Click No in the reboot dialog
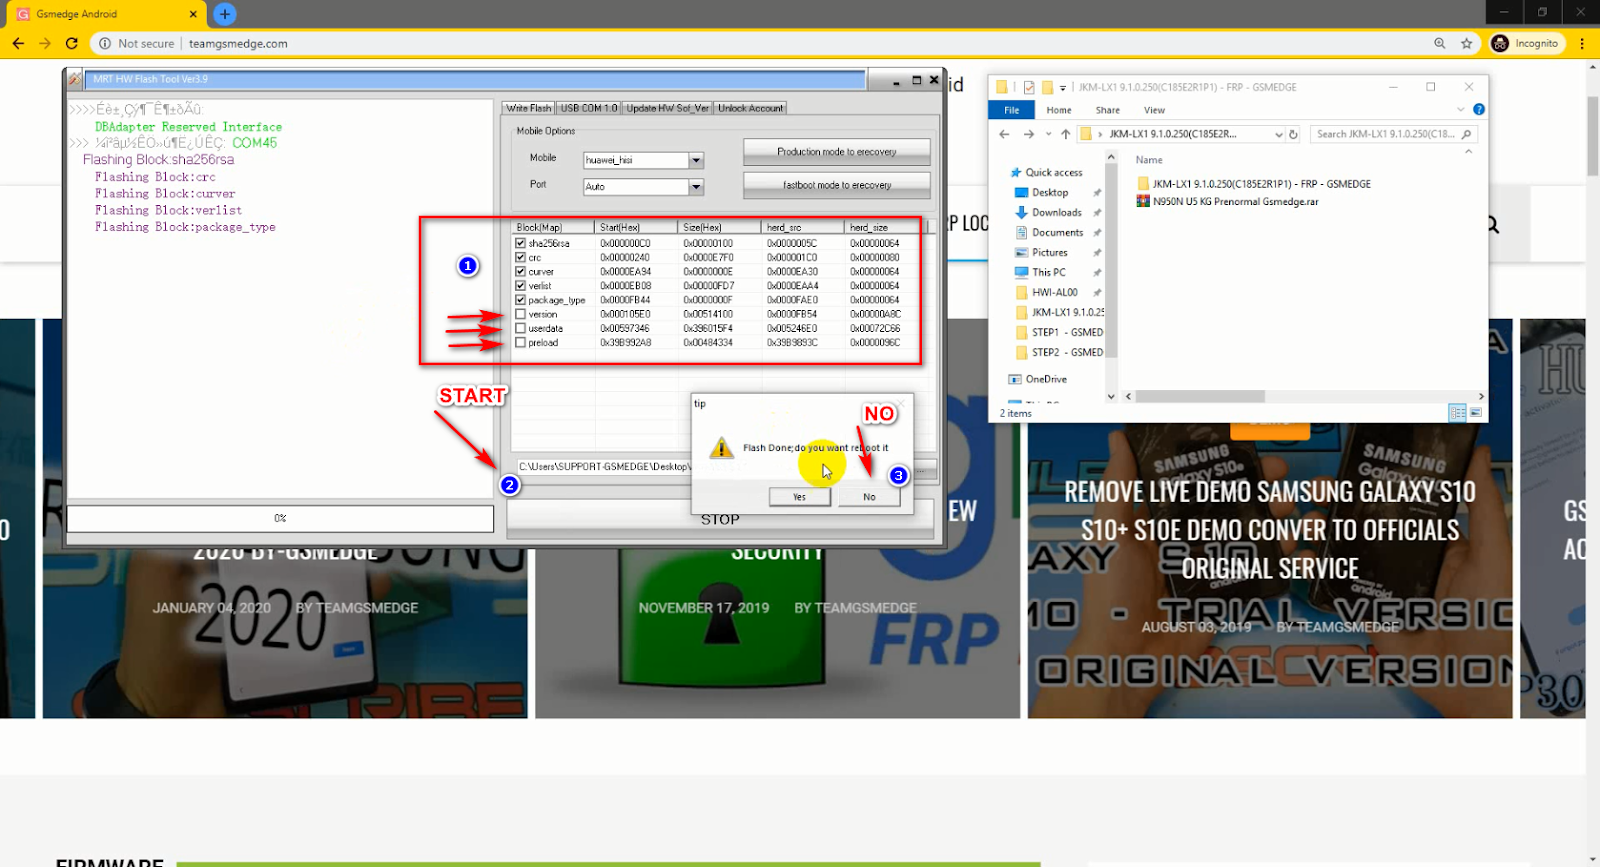This screenshot has width=1600, height=867. (x=869, y=497)
